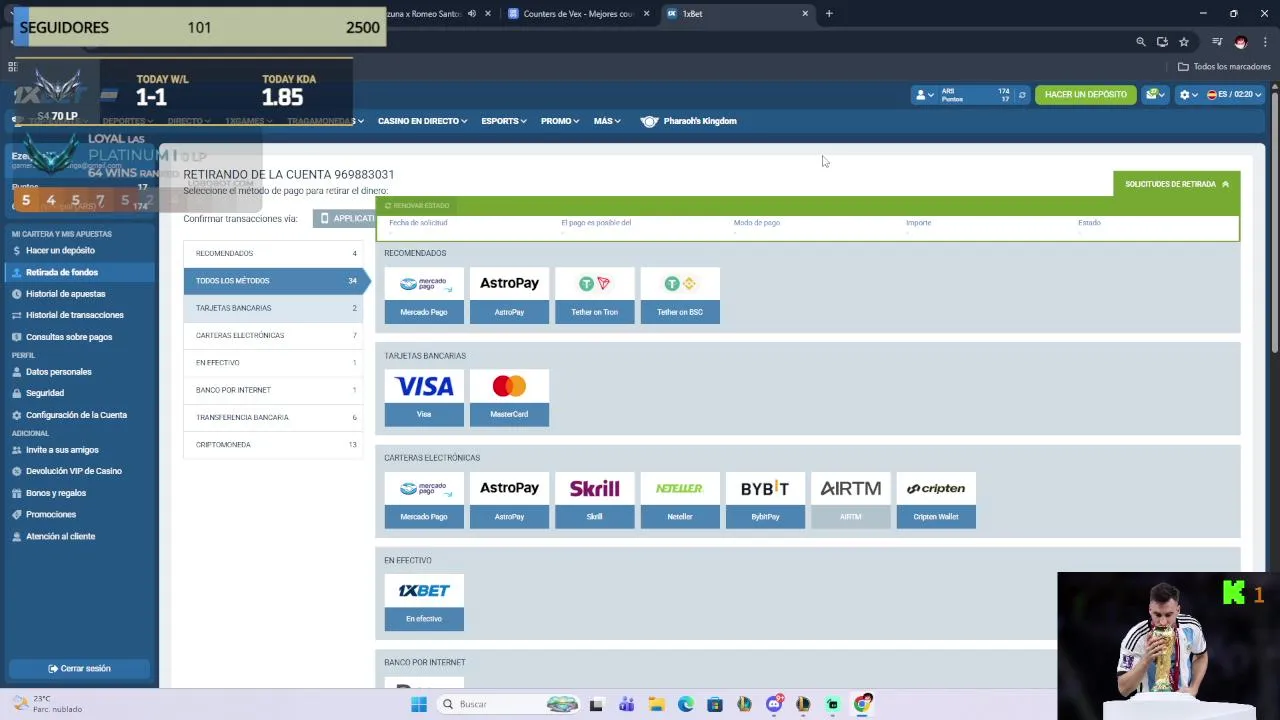This screenshot has width=1280, height=720.
Task: Open Historial de transacciones
Action: 75,315
